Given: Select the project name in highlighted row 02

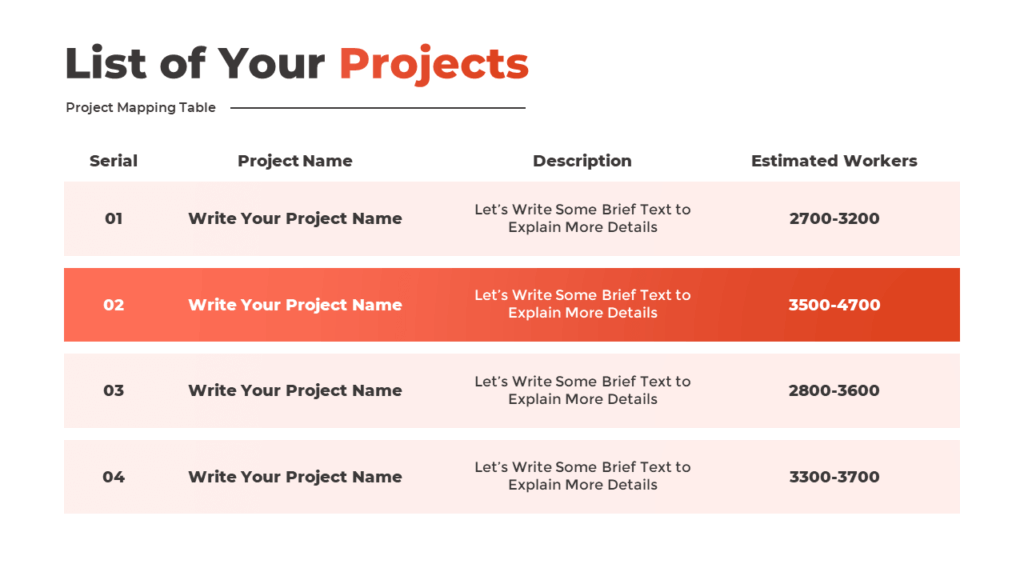Looking at the screenshot, I should (295, 305).
